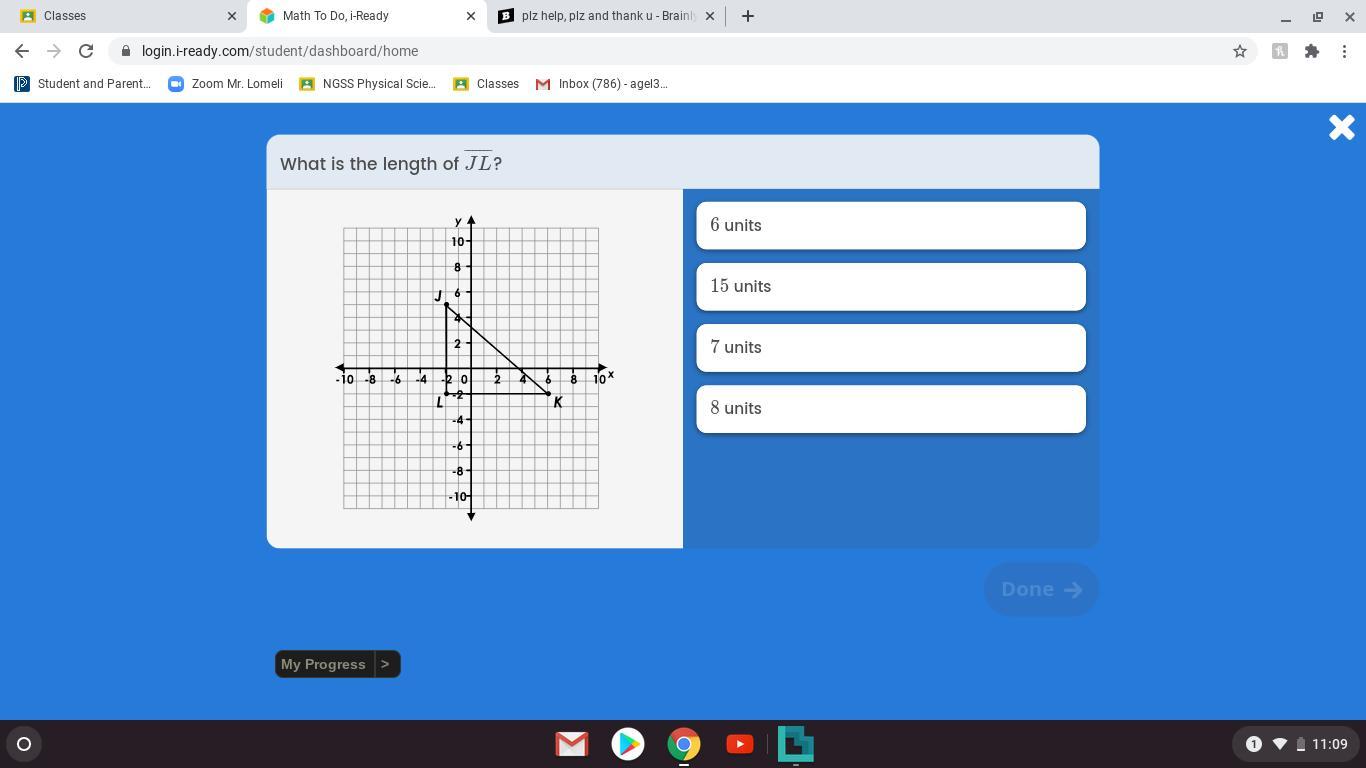Open Chrome from the shelf
The image size is (1366, 768).
(x=684, y=744)
